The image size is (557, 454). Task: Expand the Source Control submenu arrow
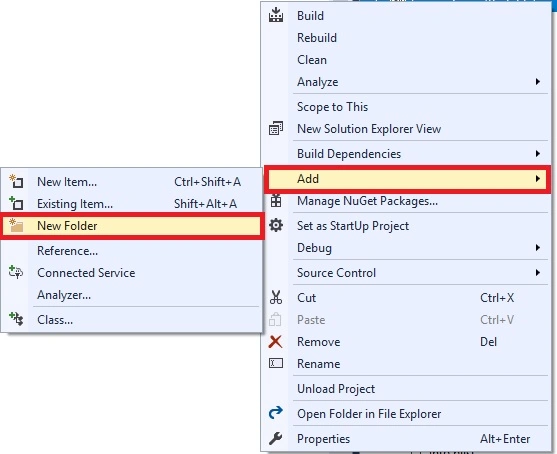click(538, 272)
